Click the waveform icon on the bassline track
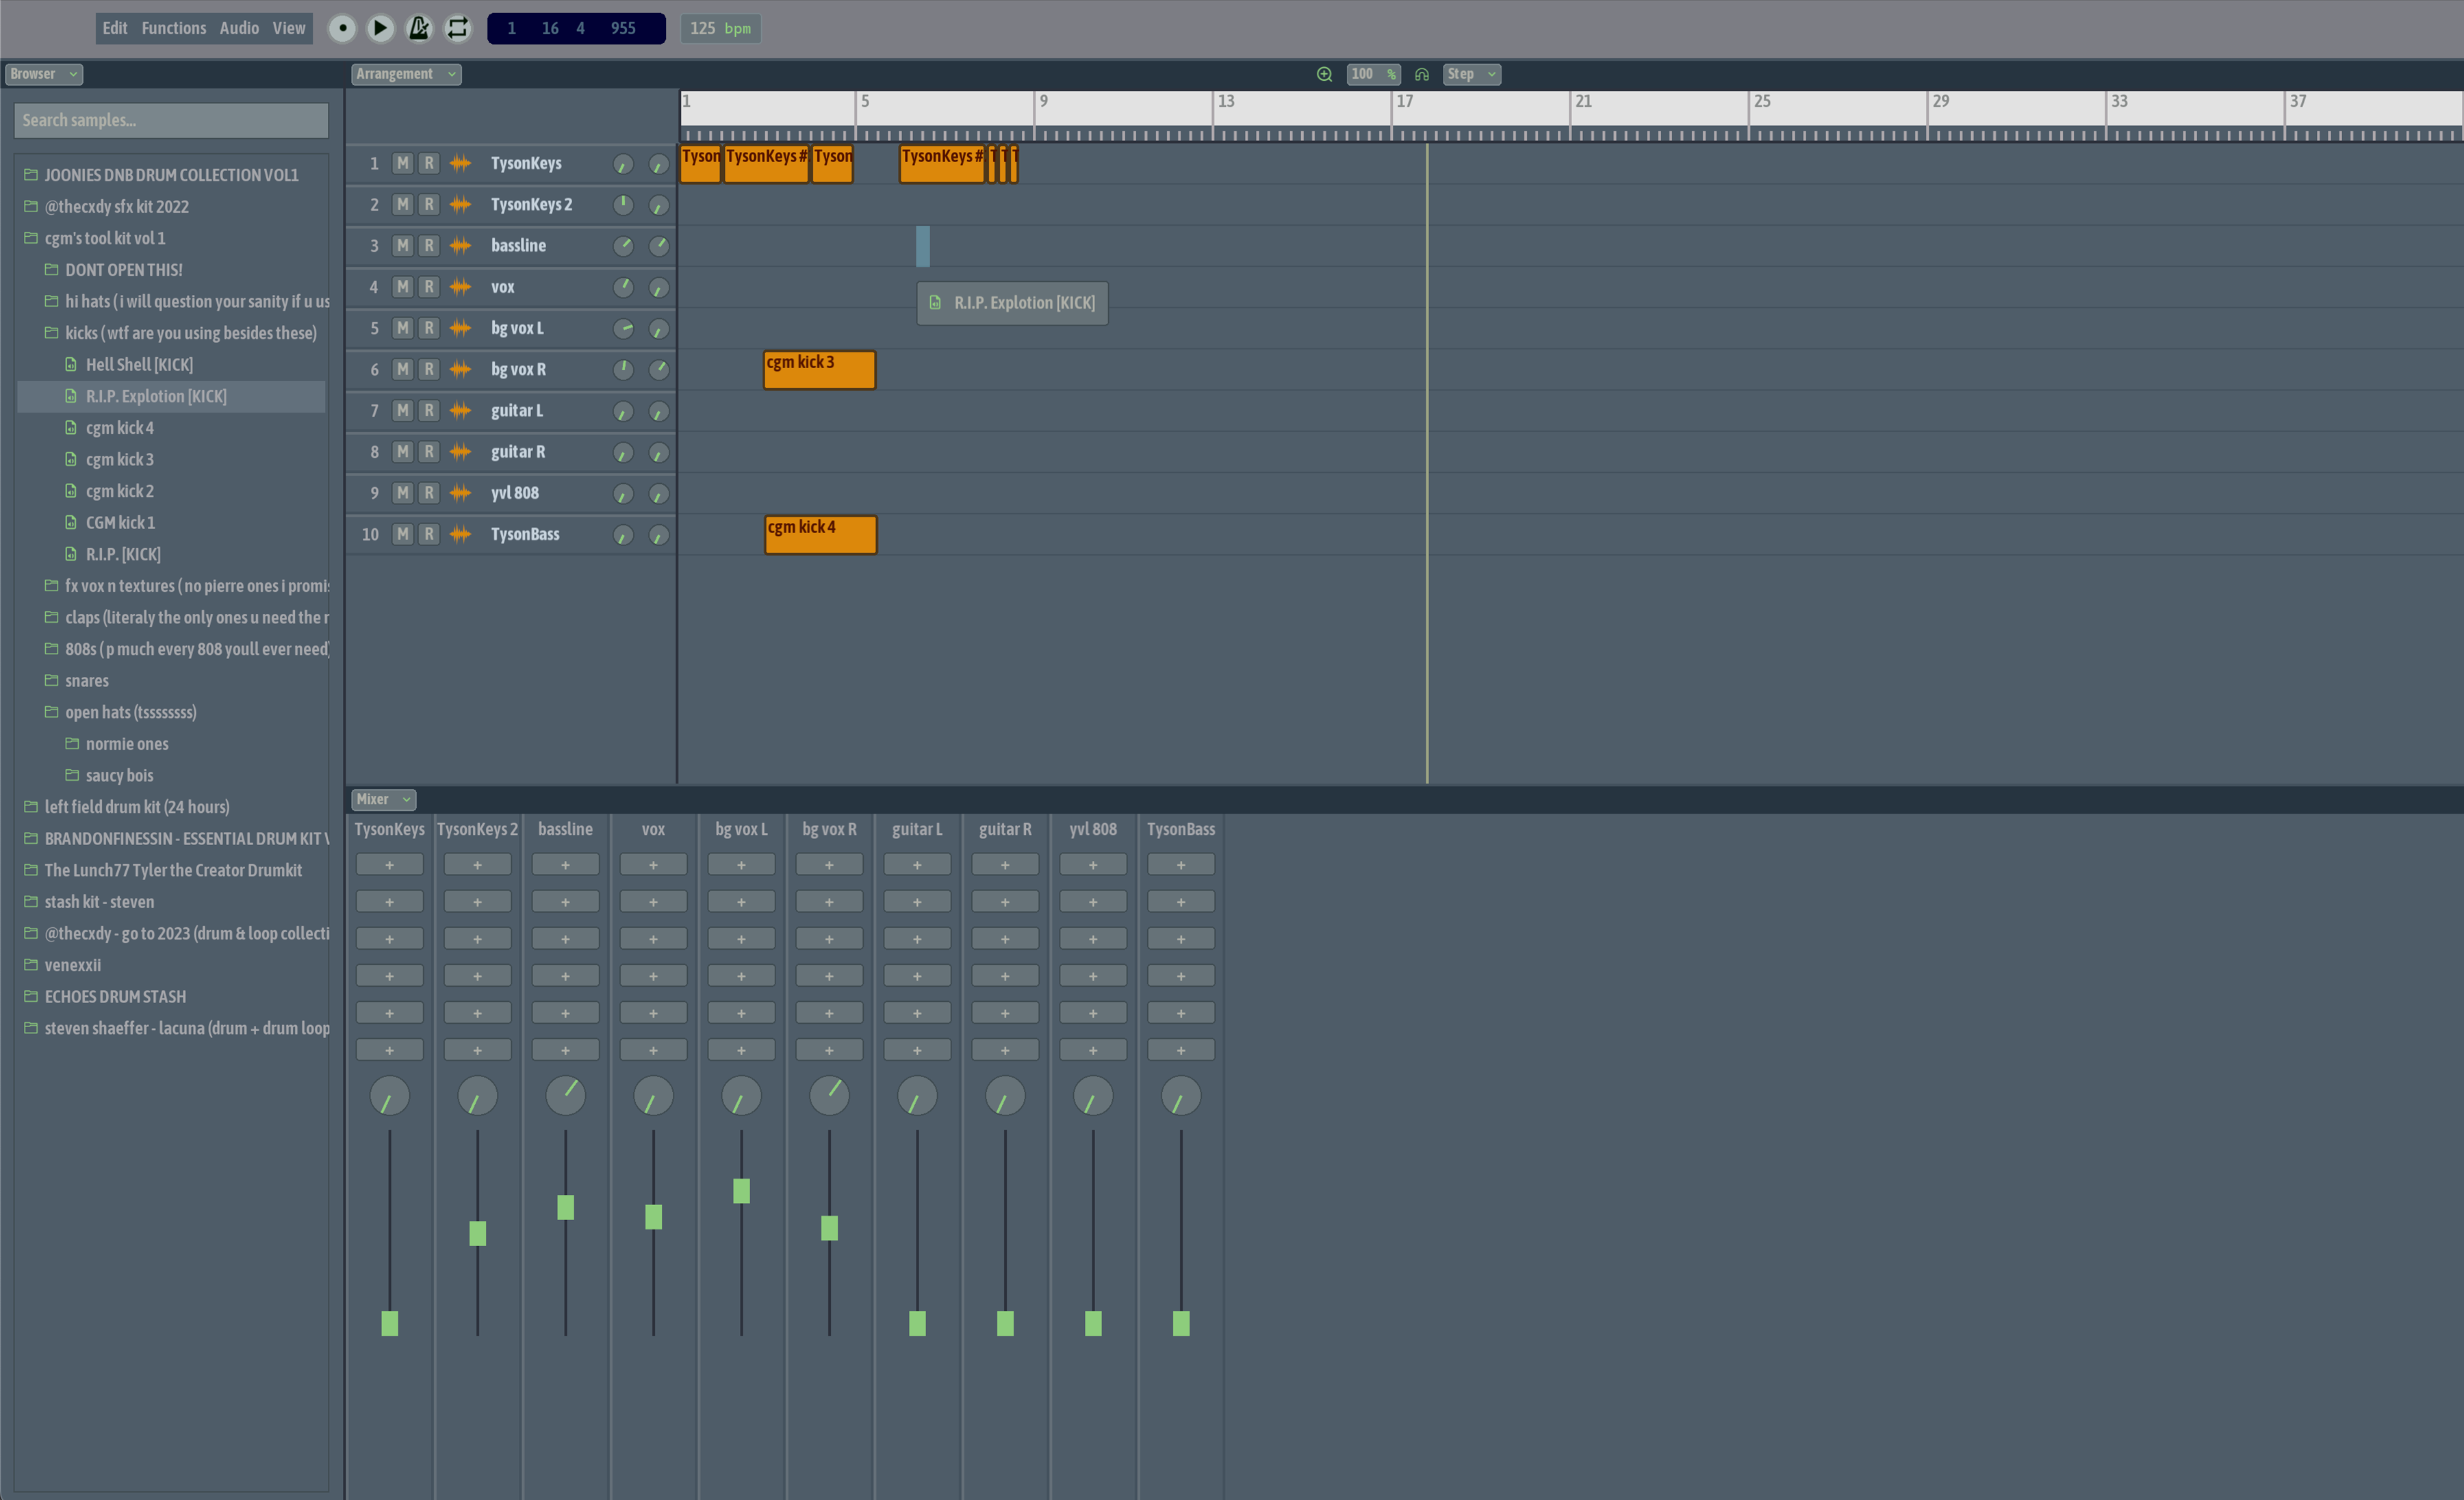The width and height of the screenshot is (2464, 1500). point(460,245)
